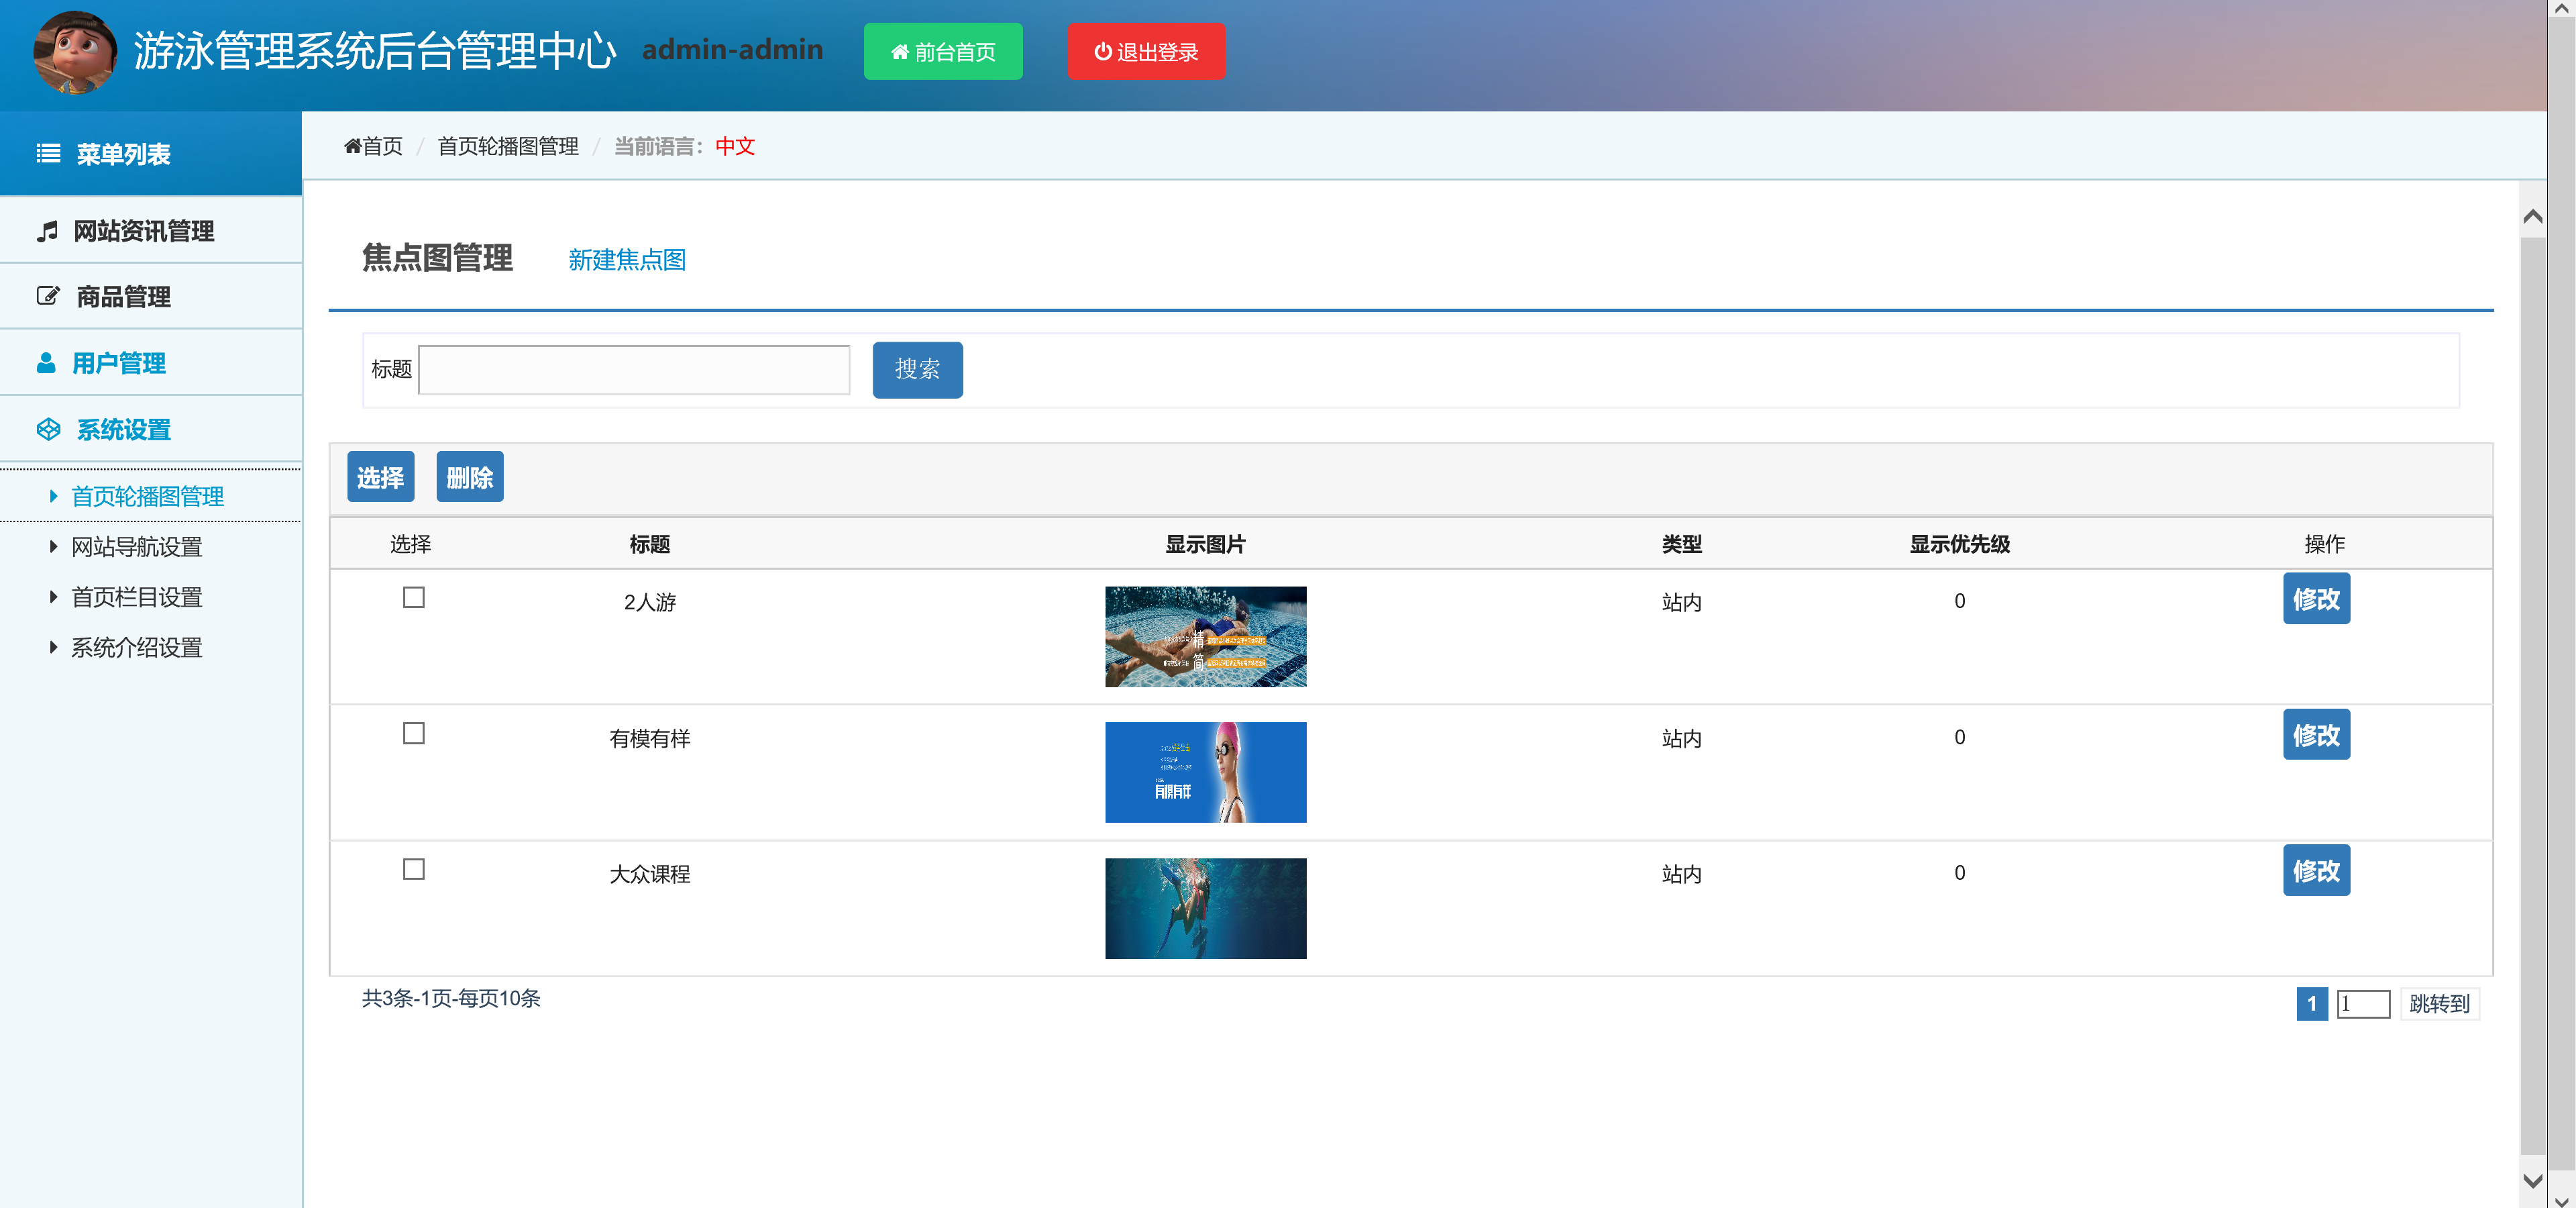Tick the checkbox beside 大众课程
The image size is (2576, 1208).
[x=413, y=869]
